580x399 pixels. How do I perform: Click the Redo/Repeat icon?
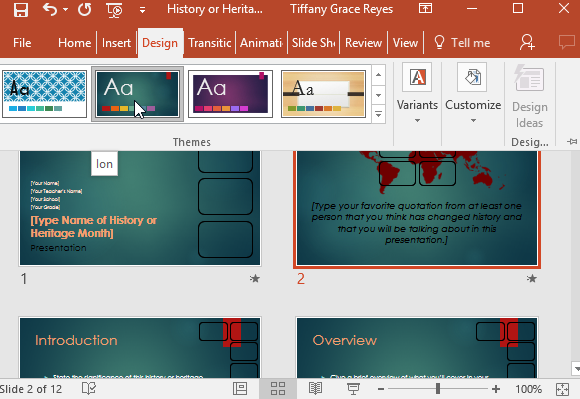click(x=85, y=9)
